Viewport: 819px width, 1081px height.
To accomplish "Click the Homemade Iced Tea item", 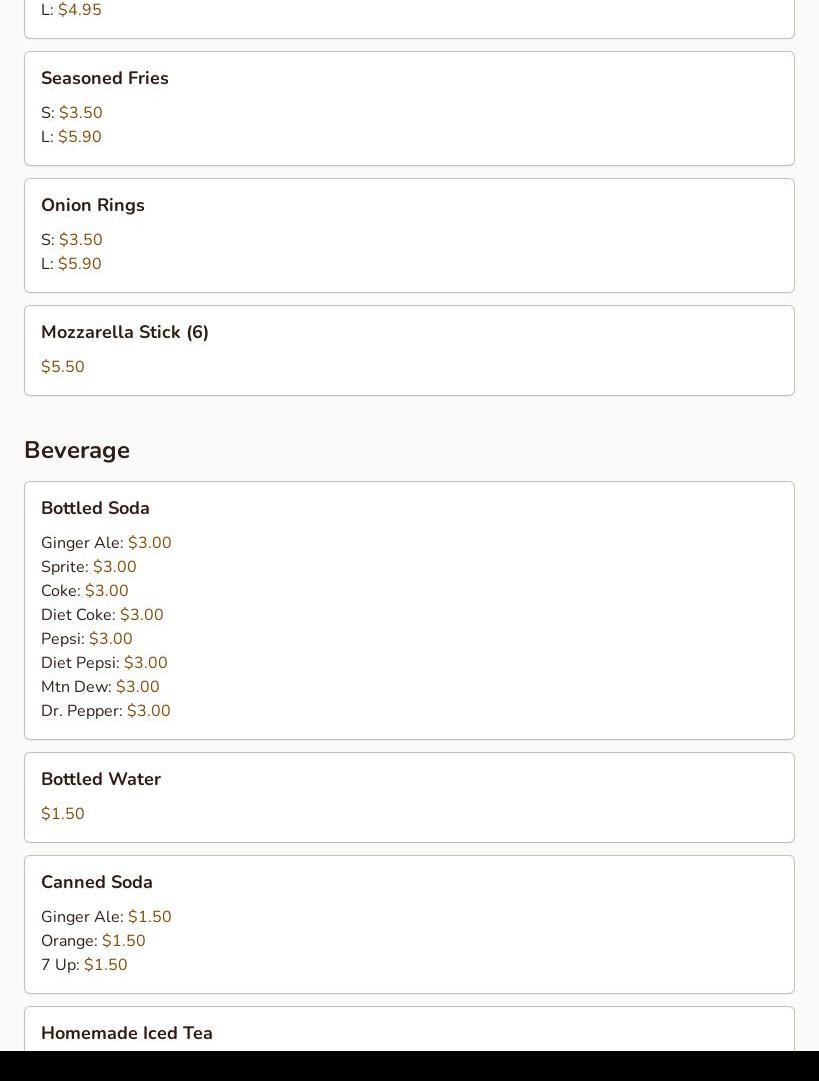I will 127,1033.
